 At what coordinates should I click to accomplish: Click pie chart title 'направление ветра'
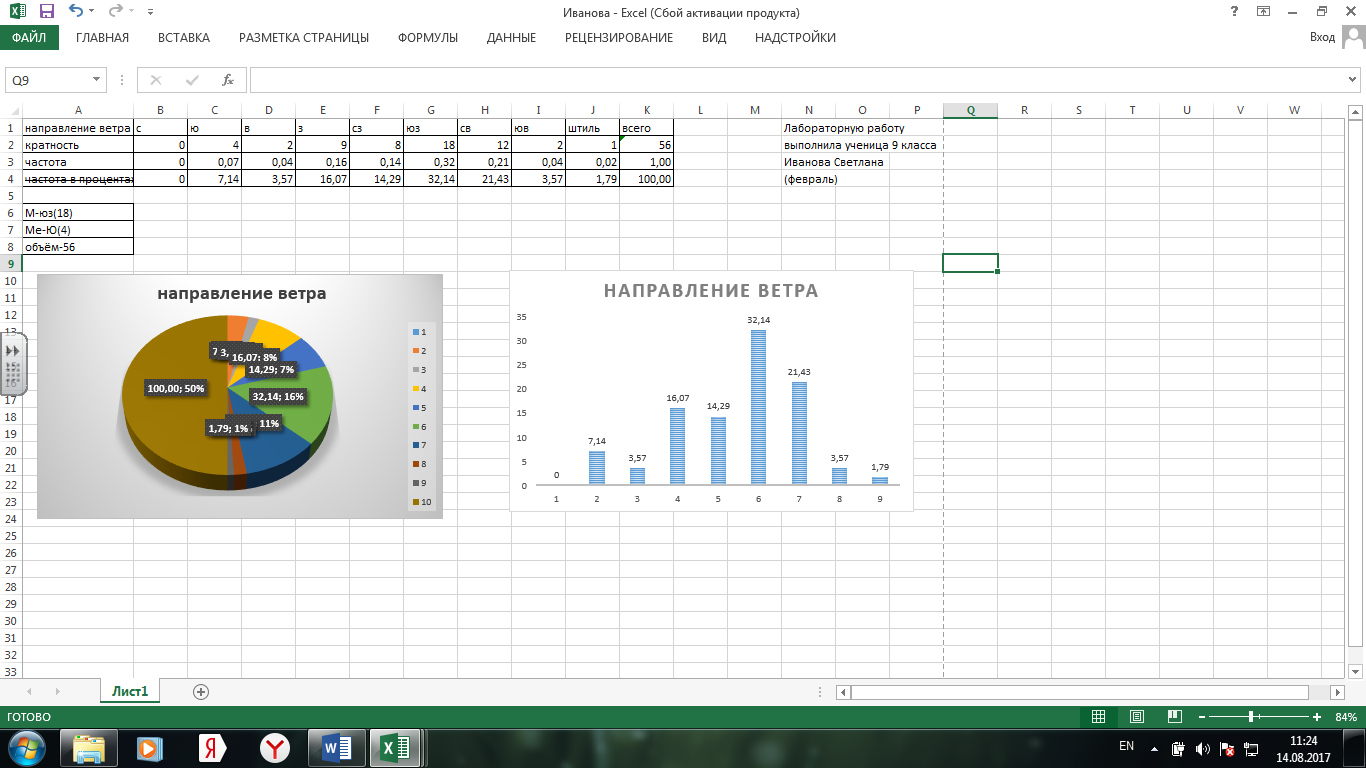(241, 294)
